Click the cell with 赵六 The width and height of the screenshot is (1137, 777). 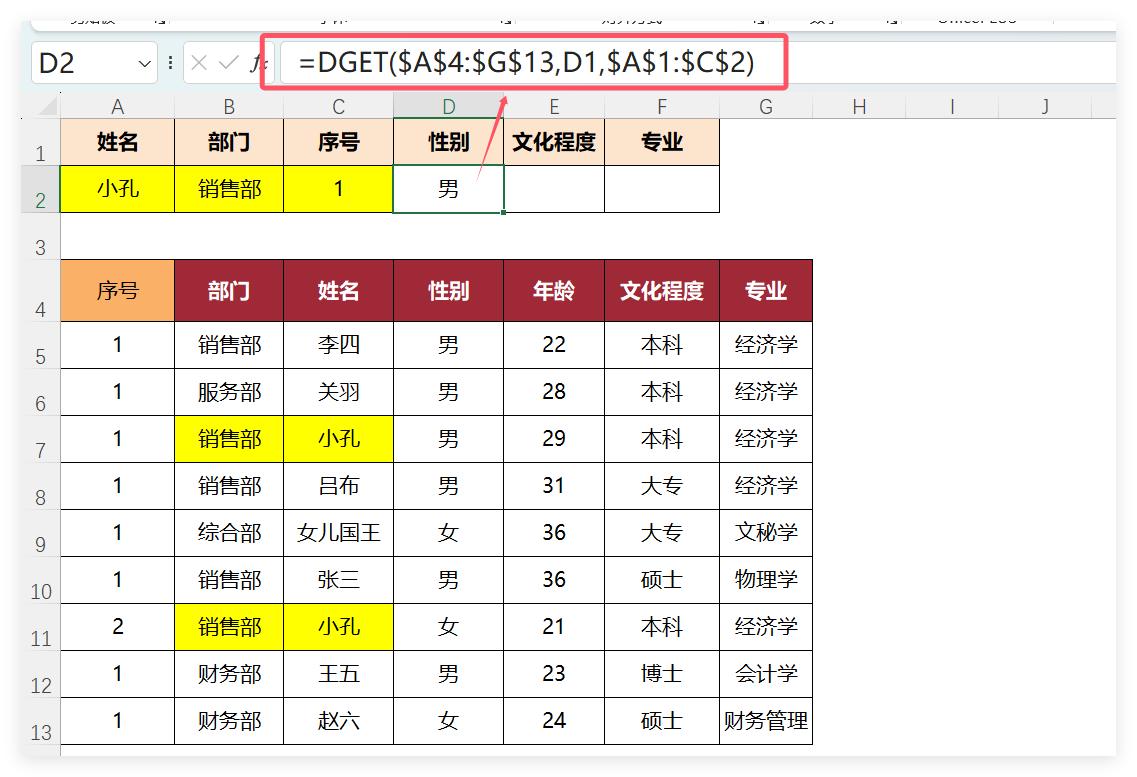[339, 721]
